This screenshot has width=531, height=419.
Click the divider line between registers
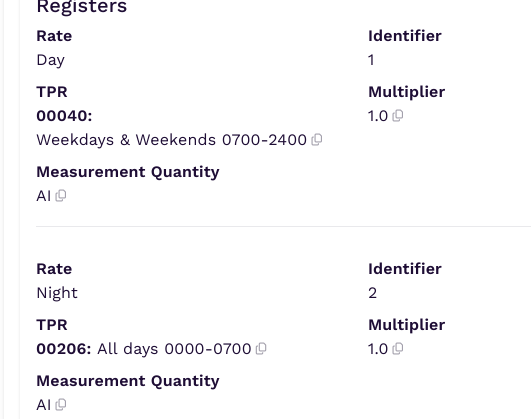[x=283, y=226]
